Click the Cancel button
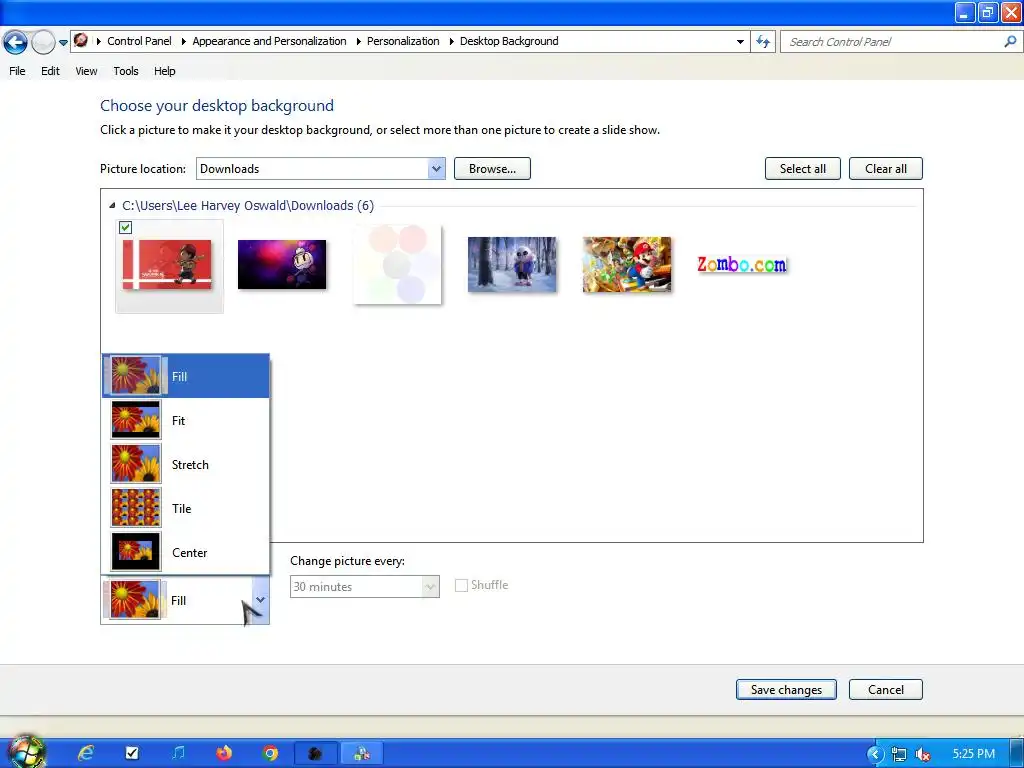1024x768 pixels. pyautogui.click(x=886, y=690)
